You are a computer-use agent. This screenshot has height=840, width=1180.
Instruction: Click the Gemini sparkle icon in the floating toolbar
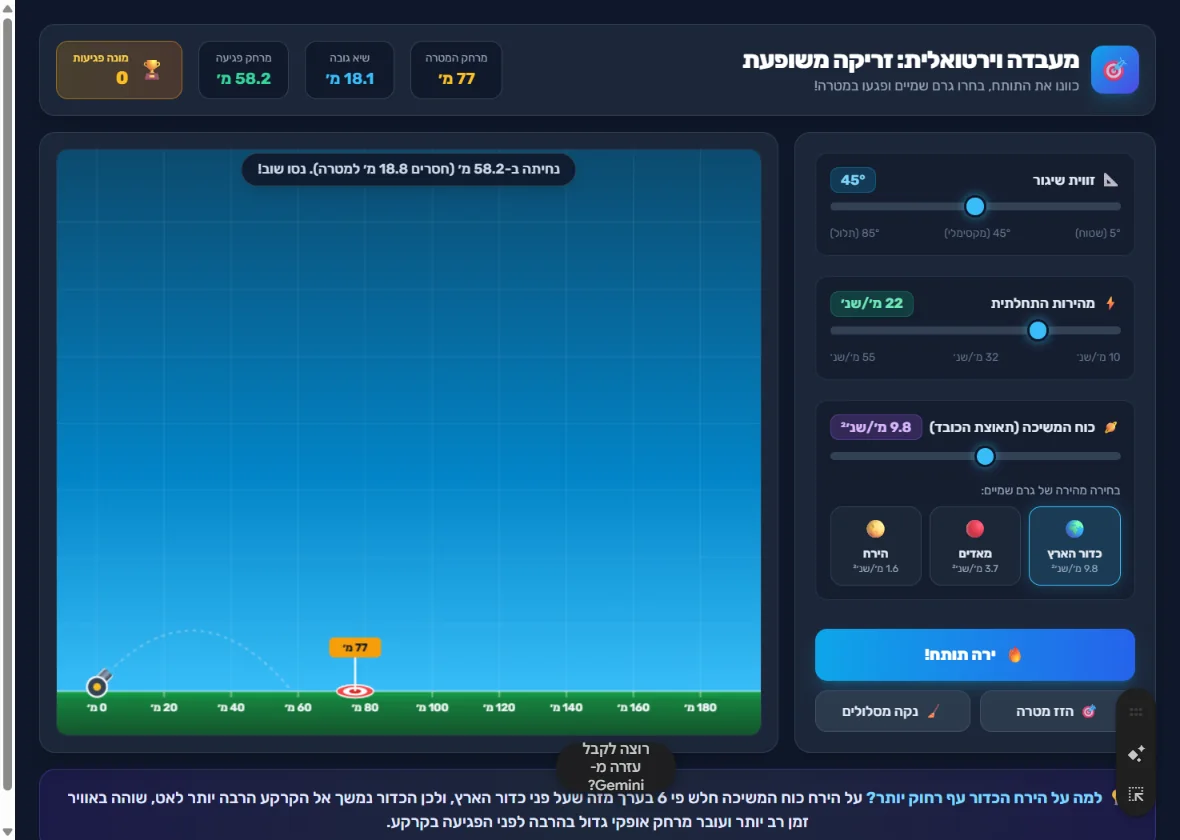pos(1136,753)
